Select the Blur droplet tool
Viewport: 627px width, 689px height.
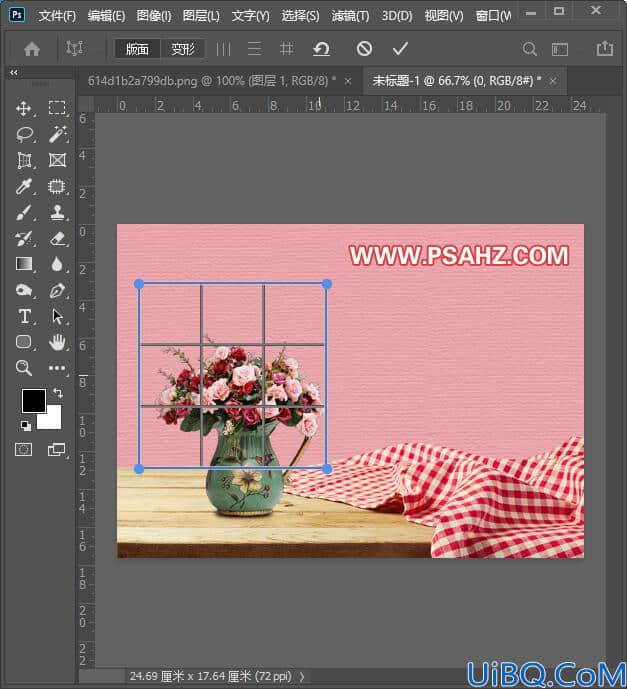[57, 264]
